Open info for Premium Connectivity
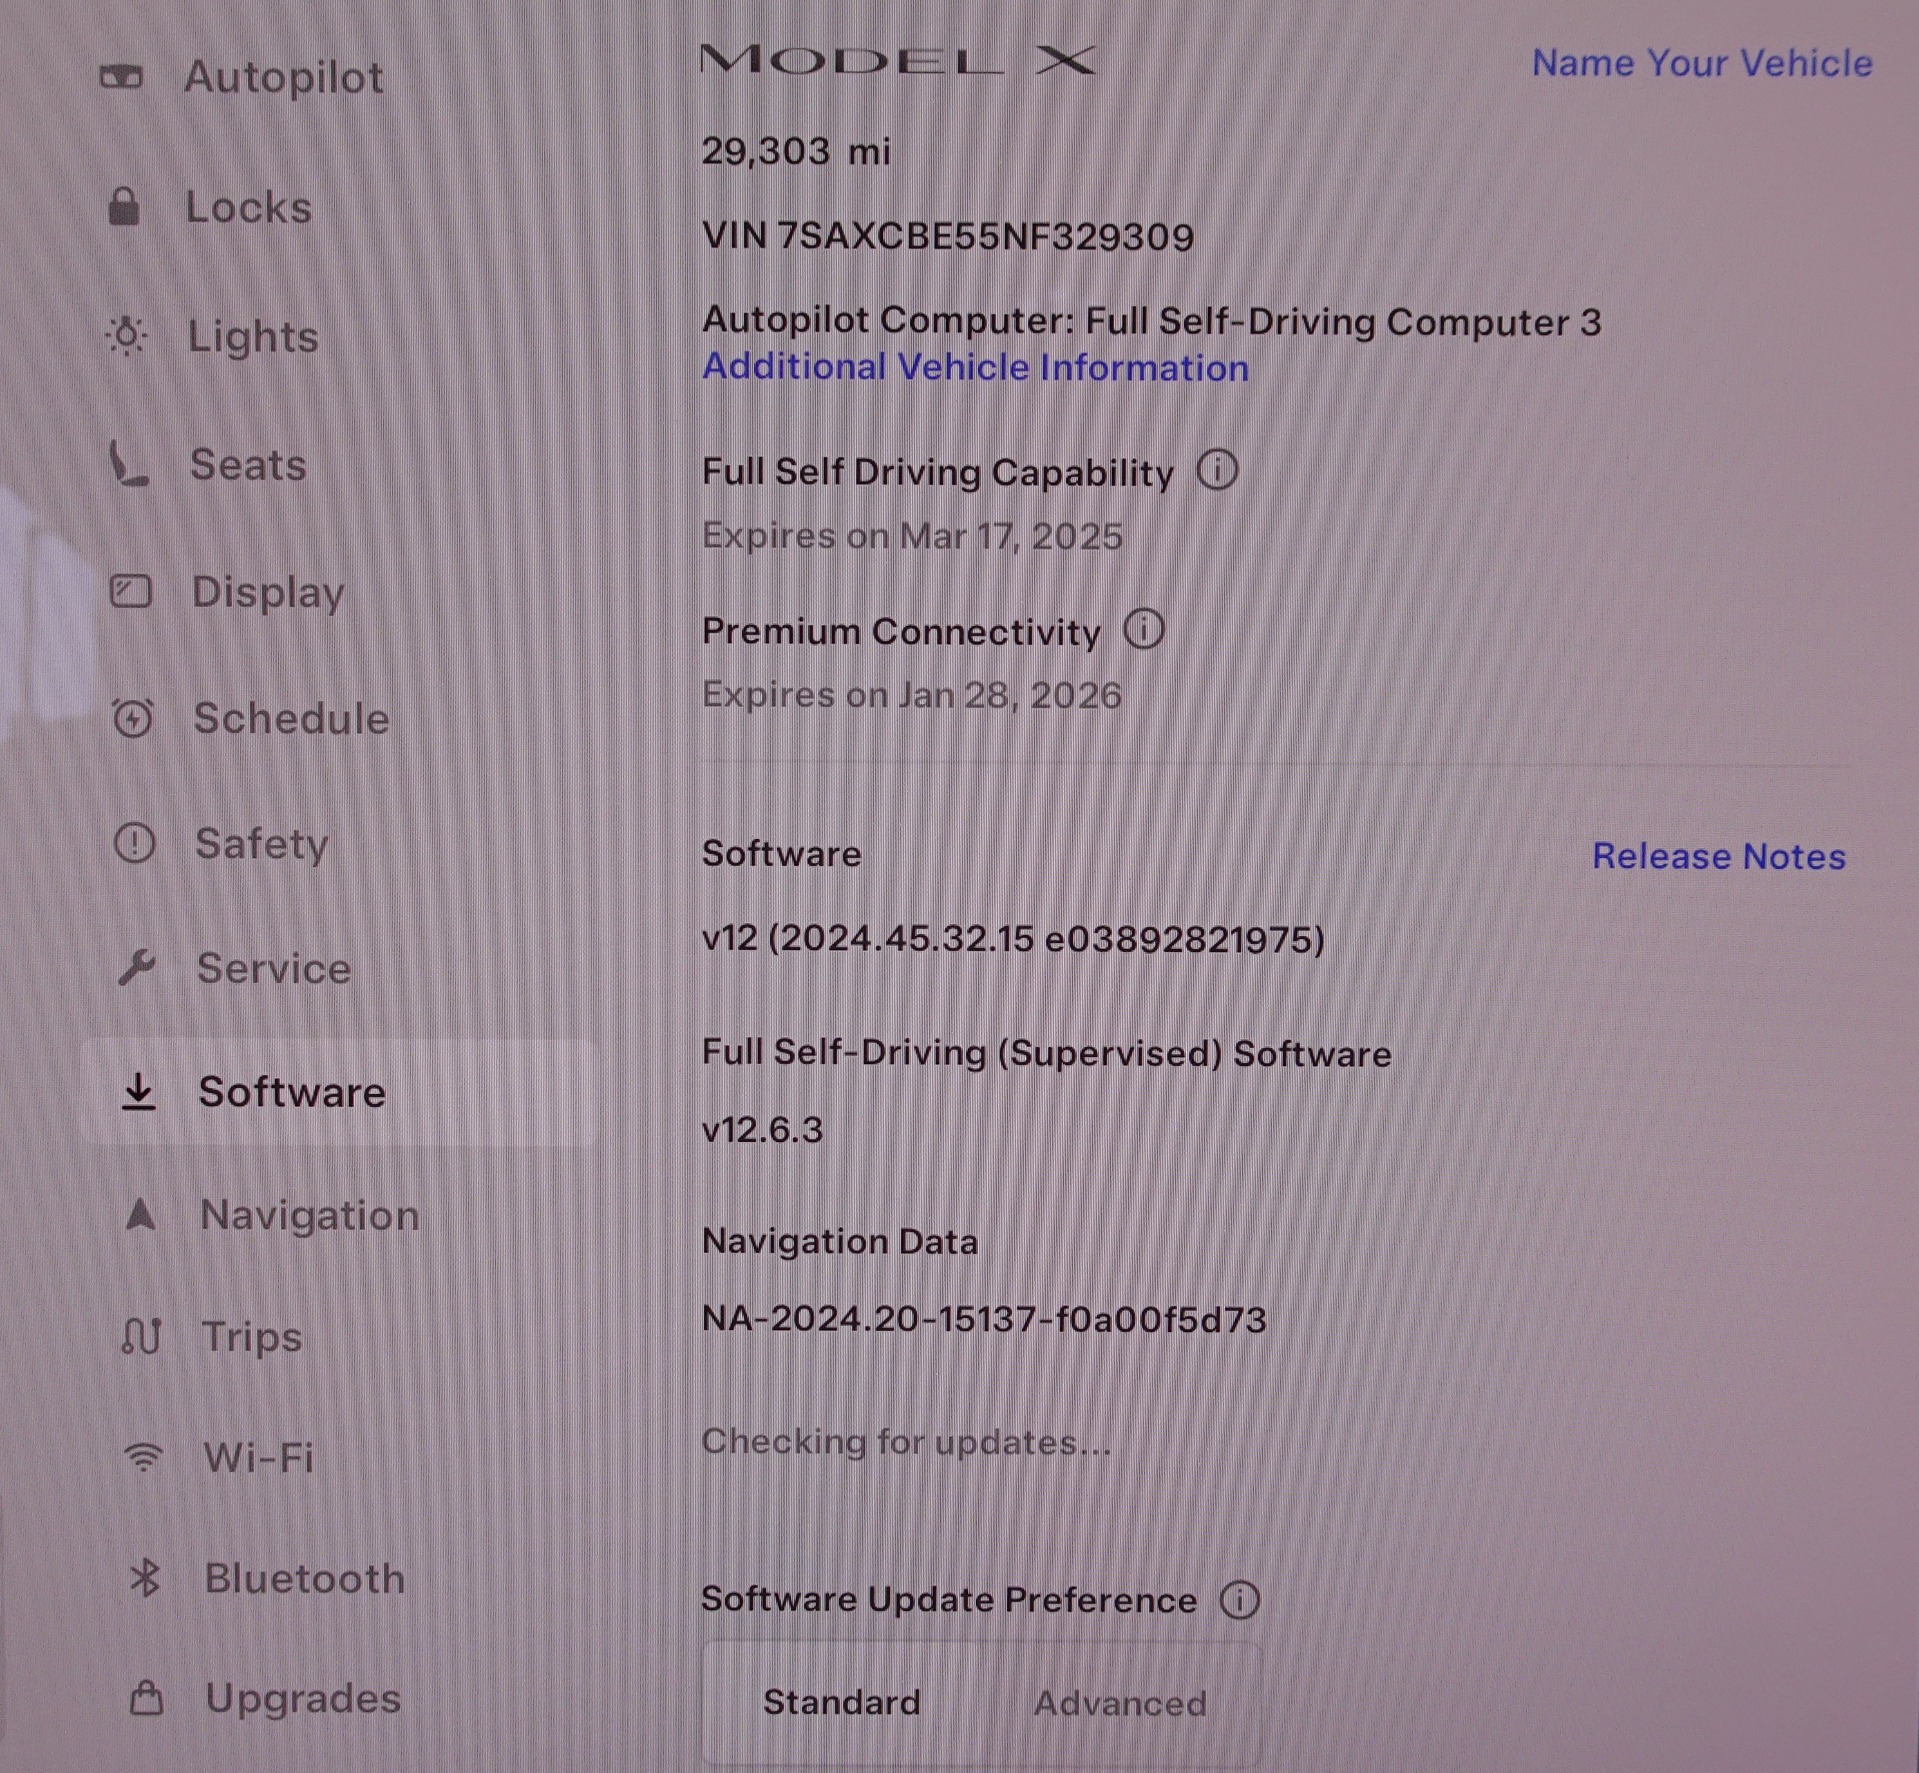Screen dimensions: 1919x1773 point(1144,629)
